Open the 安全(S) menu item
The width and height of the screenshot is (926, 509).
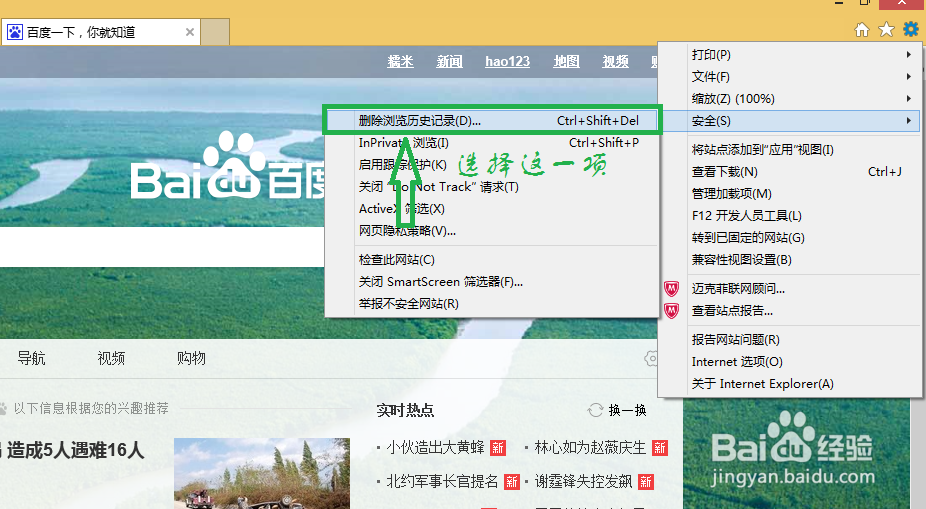coord(790,120)
